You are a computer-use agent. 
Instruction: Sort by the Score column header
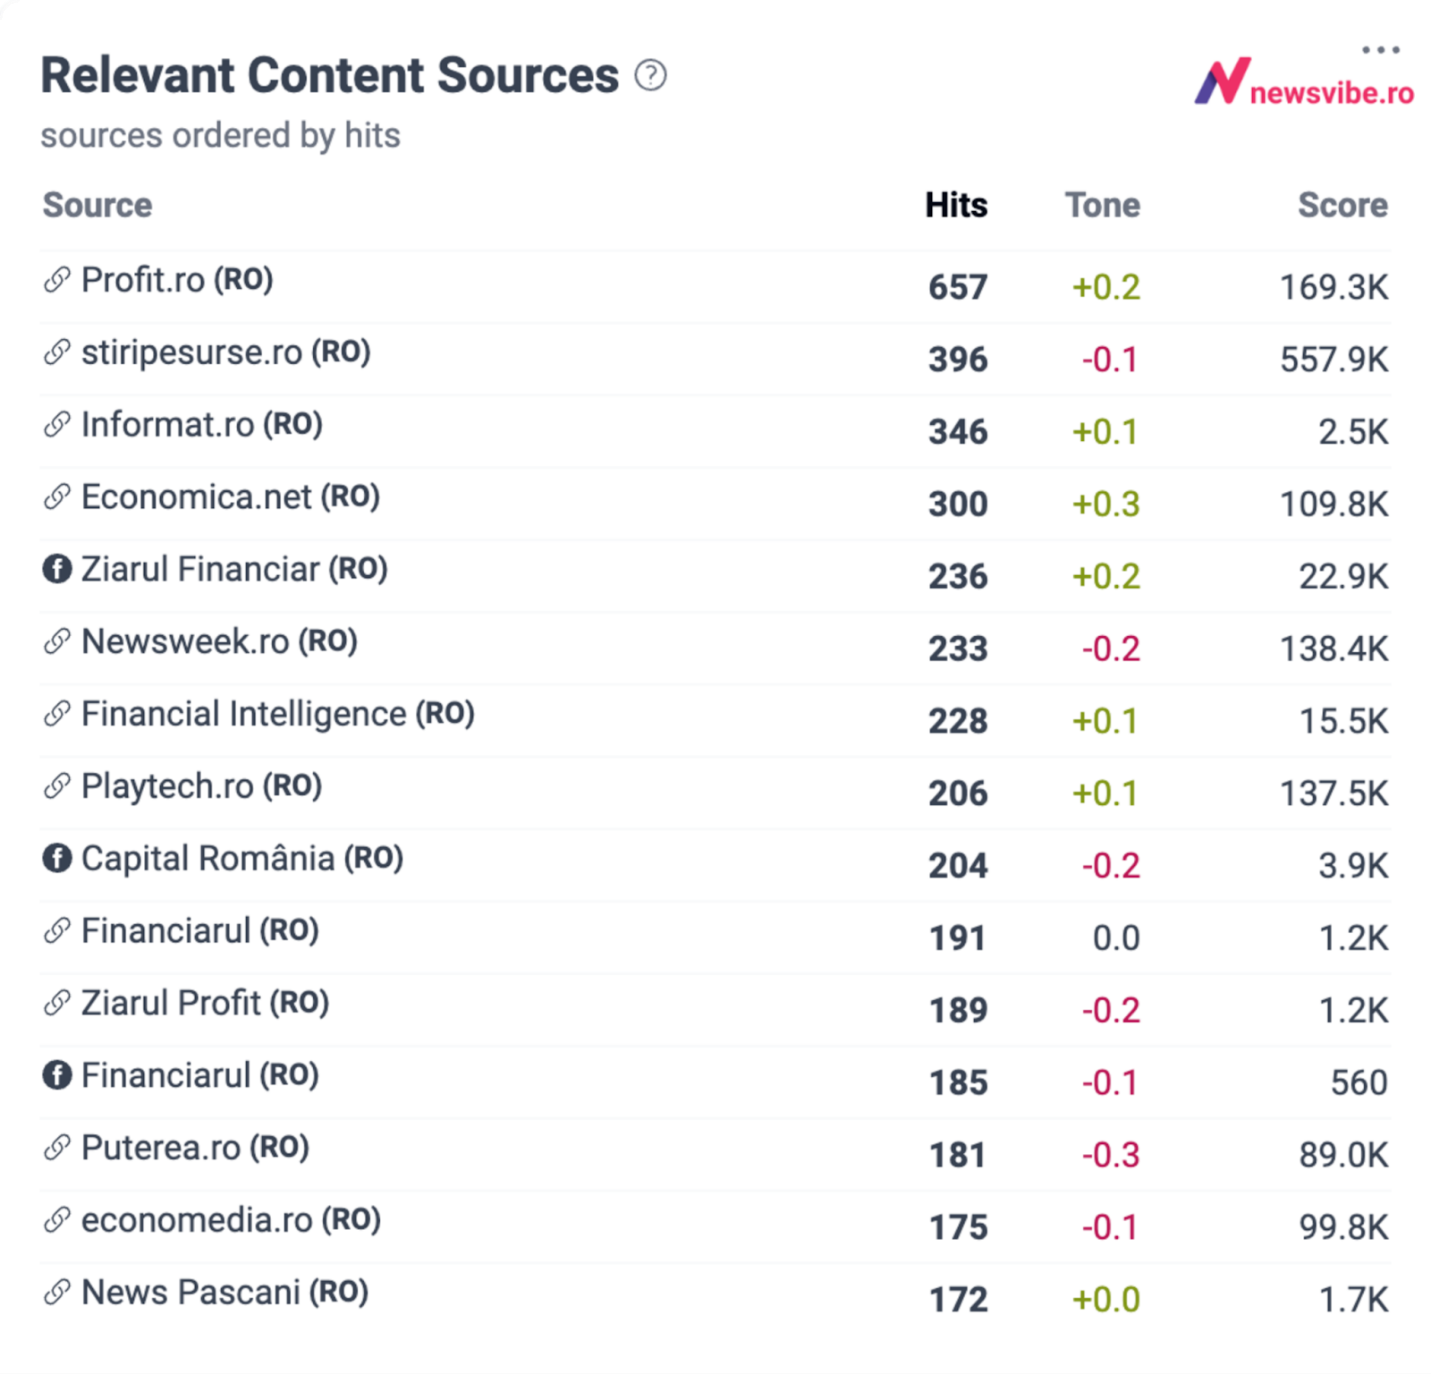(x=1342, y=205)
